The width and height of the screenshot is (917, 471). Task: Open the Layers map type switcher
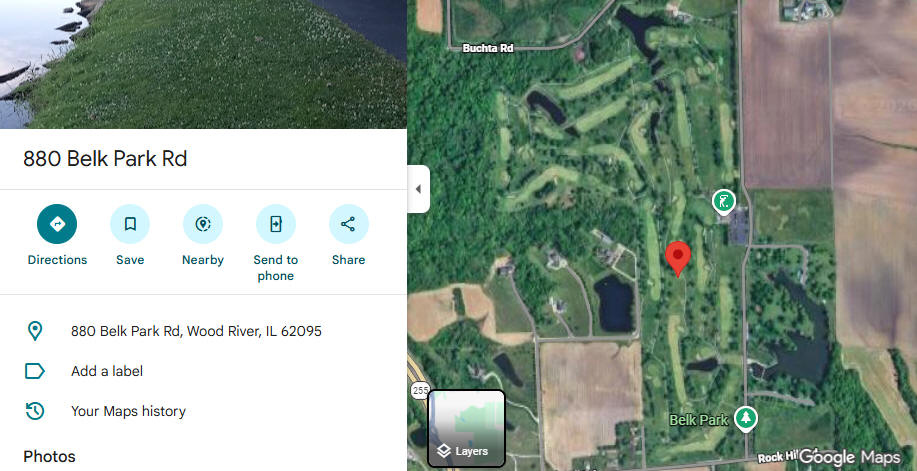point(467,428)
